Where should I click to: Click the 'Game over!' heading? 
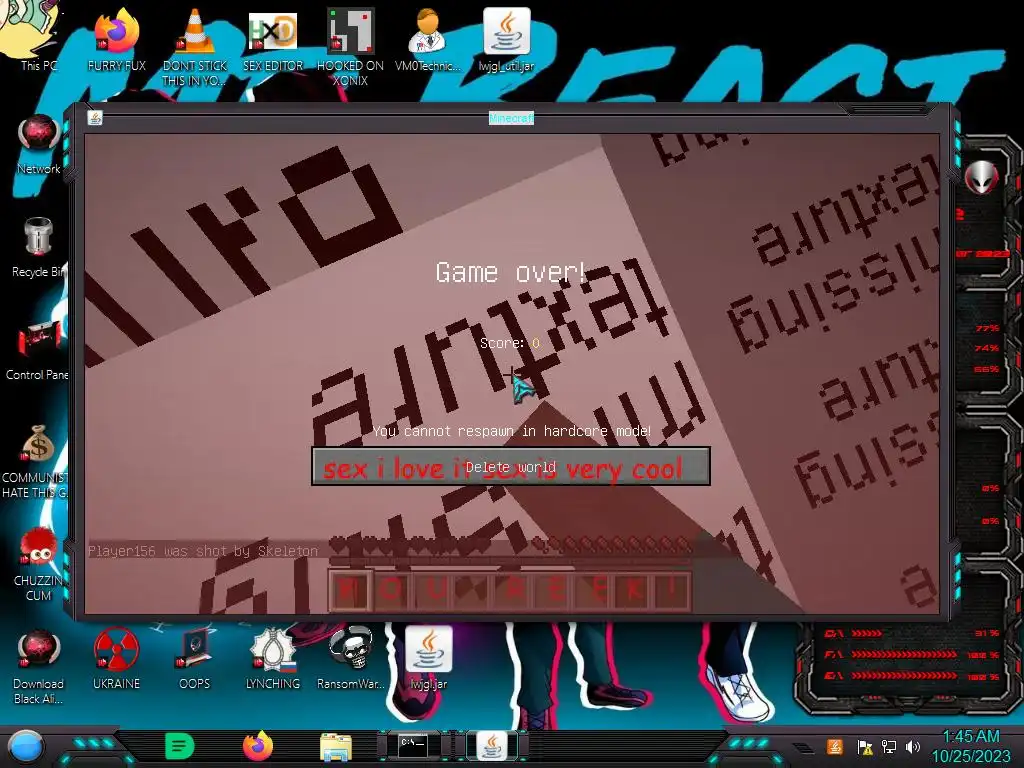point(511,272)
